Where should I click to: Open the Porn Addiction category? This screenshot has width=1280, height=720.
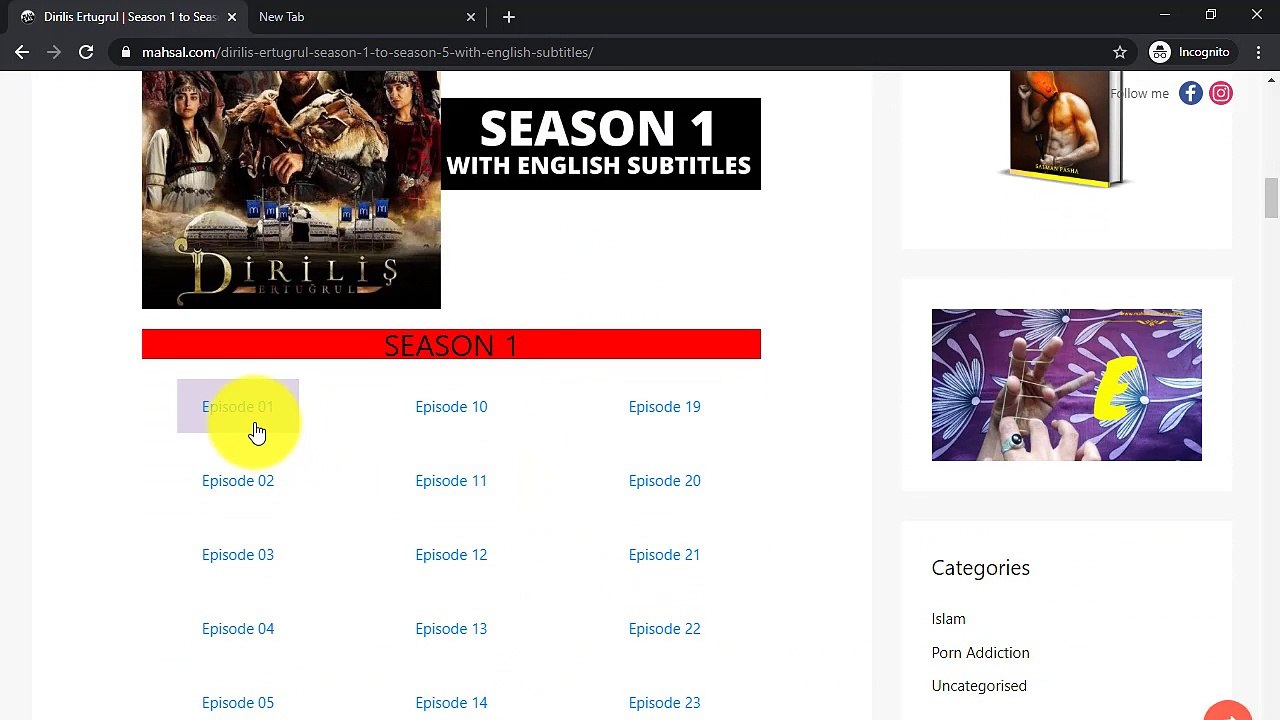tap(980, 653)
